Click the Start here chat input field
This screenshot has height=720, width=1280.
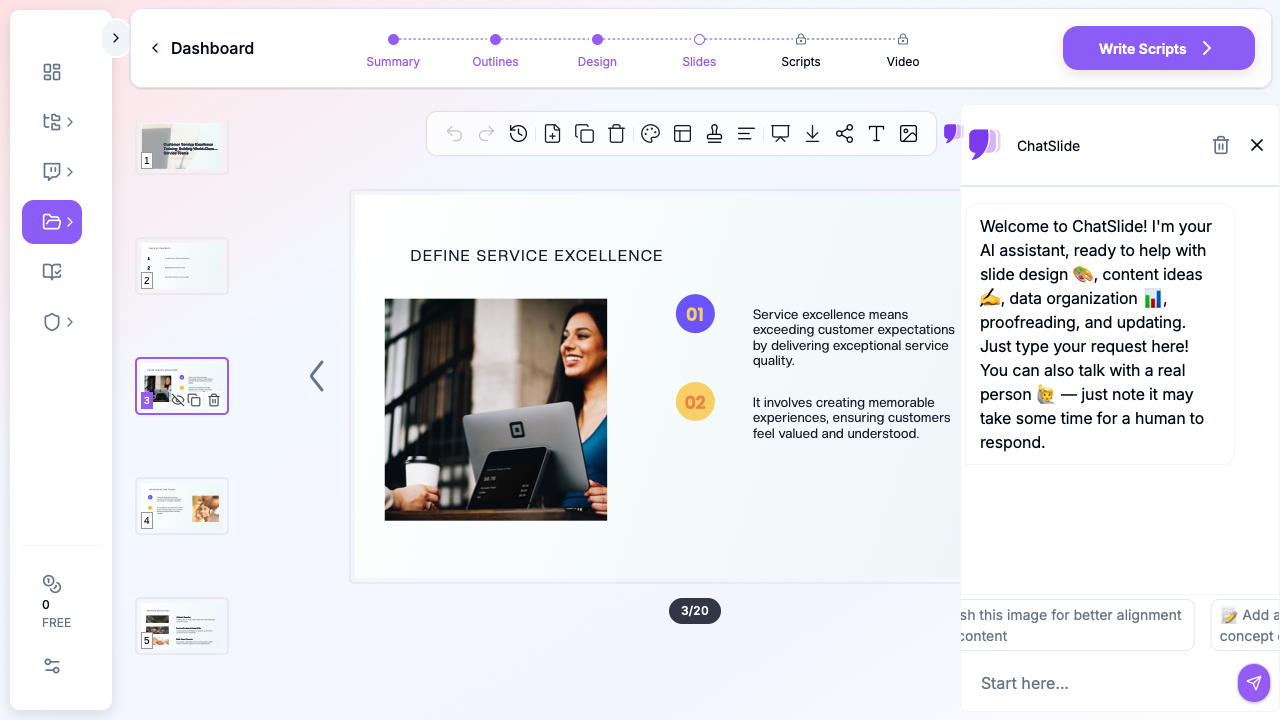tap(1100, 683)
